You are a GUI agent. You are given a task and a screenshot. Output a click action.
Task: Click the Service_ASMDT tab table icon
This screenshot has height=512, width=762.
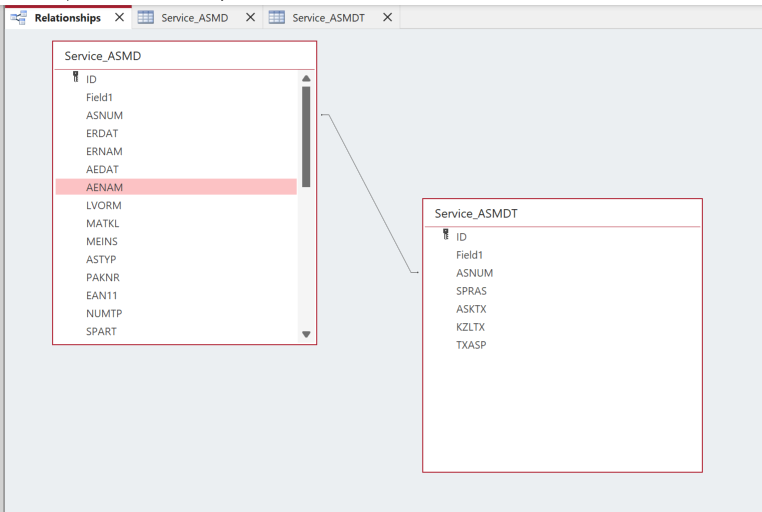tap(277, 18)
